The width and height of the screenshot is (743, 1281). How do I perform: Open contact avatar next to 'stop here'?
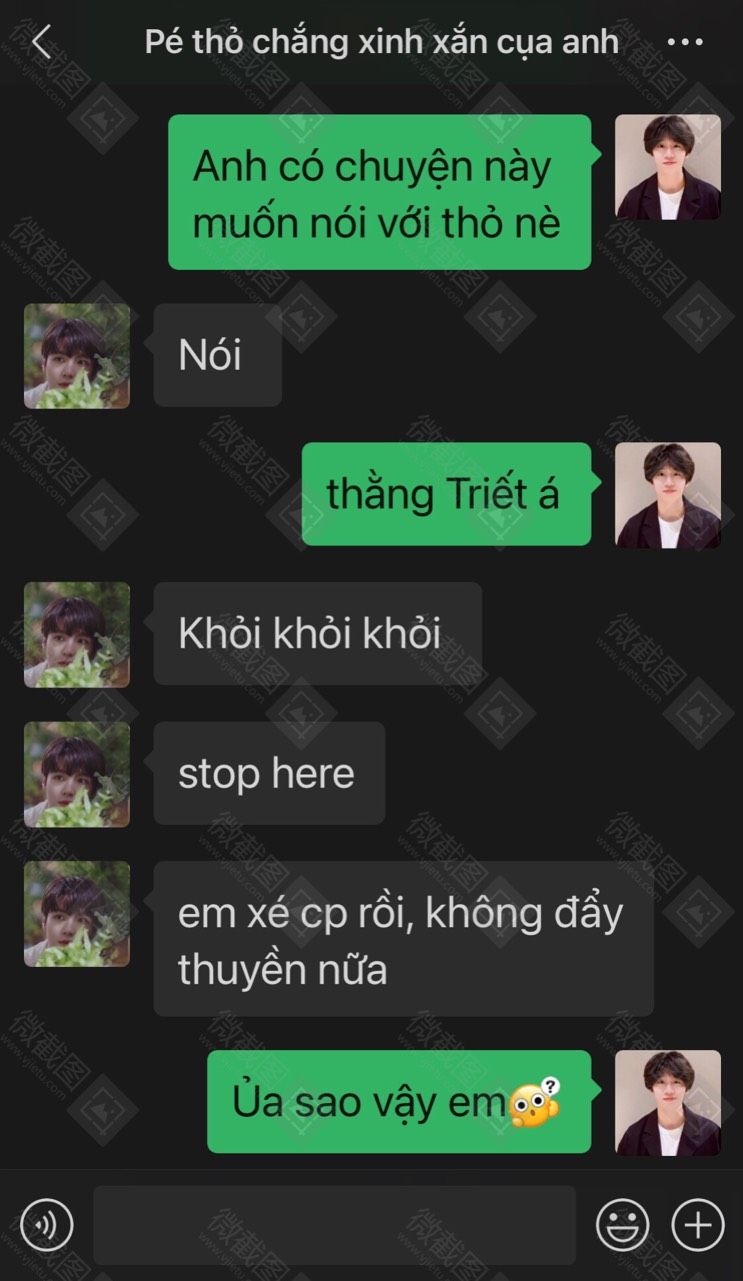(77, 774)
